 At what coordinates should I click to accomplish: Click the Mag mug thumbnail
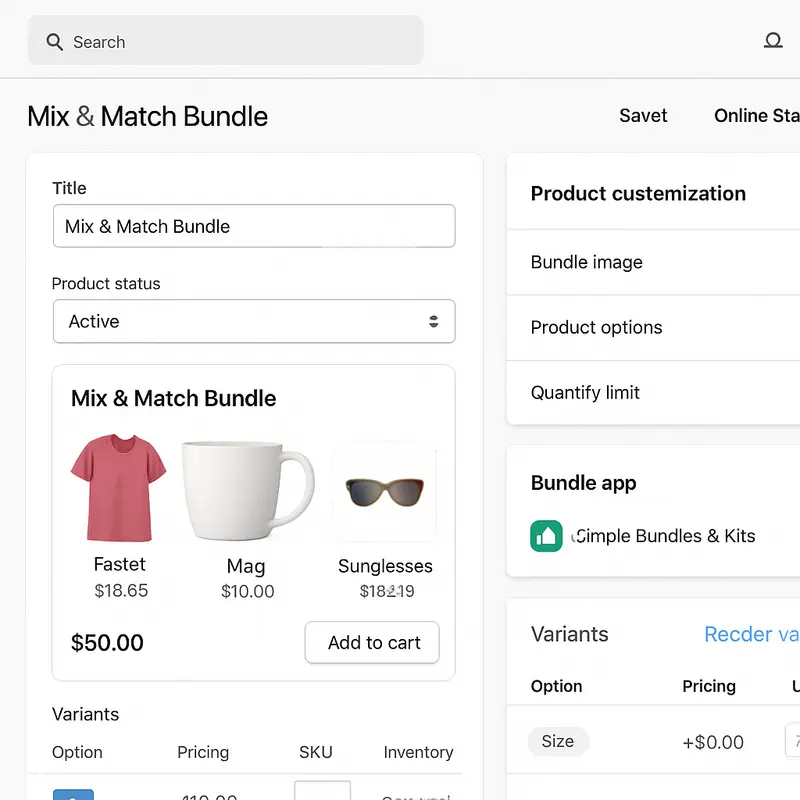pos(246,487)
